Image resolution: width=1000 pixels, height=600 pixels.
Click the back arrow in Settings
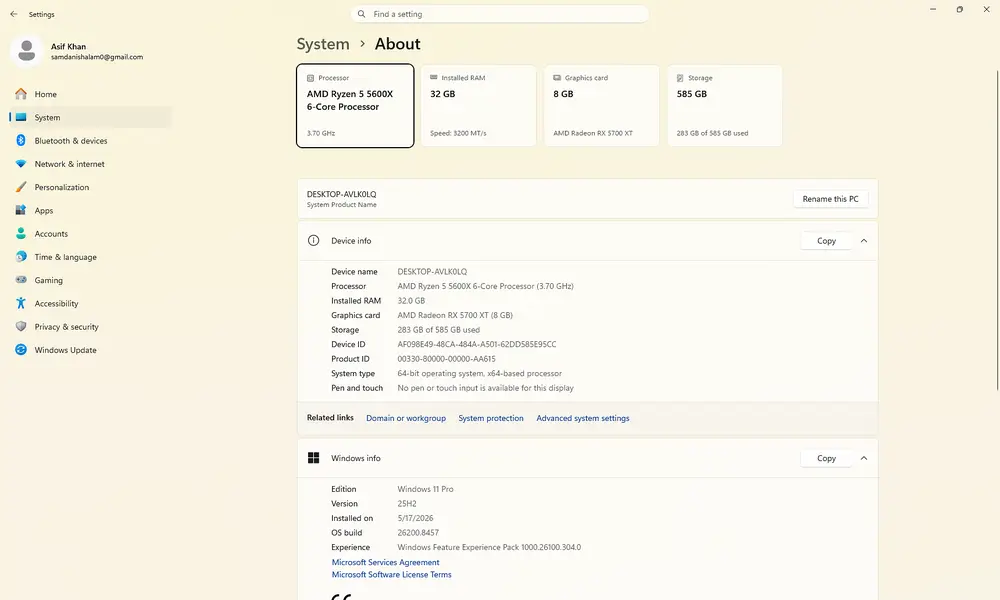[13, 13]
